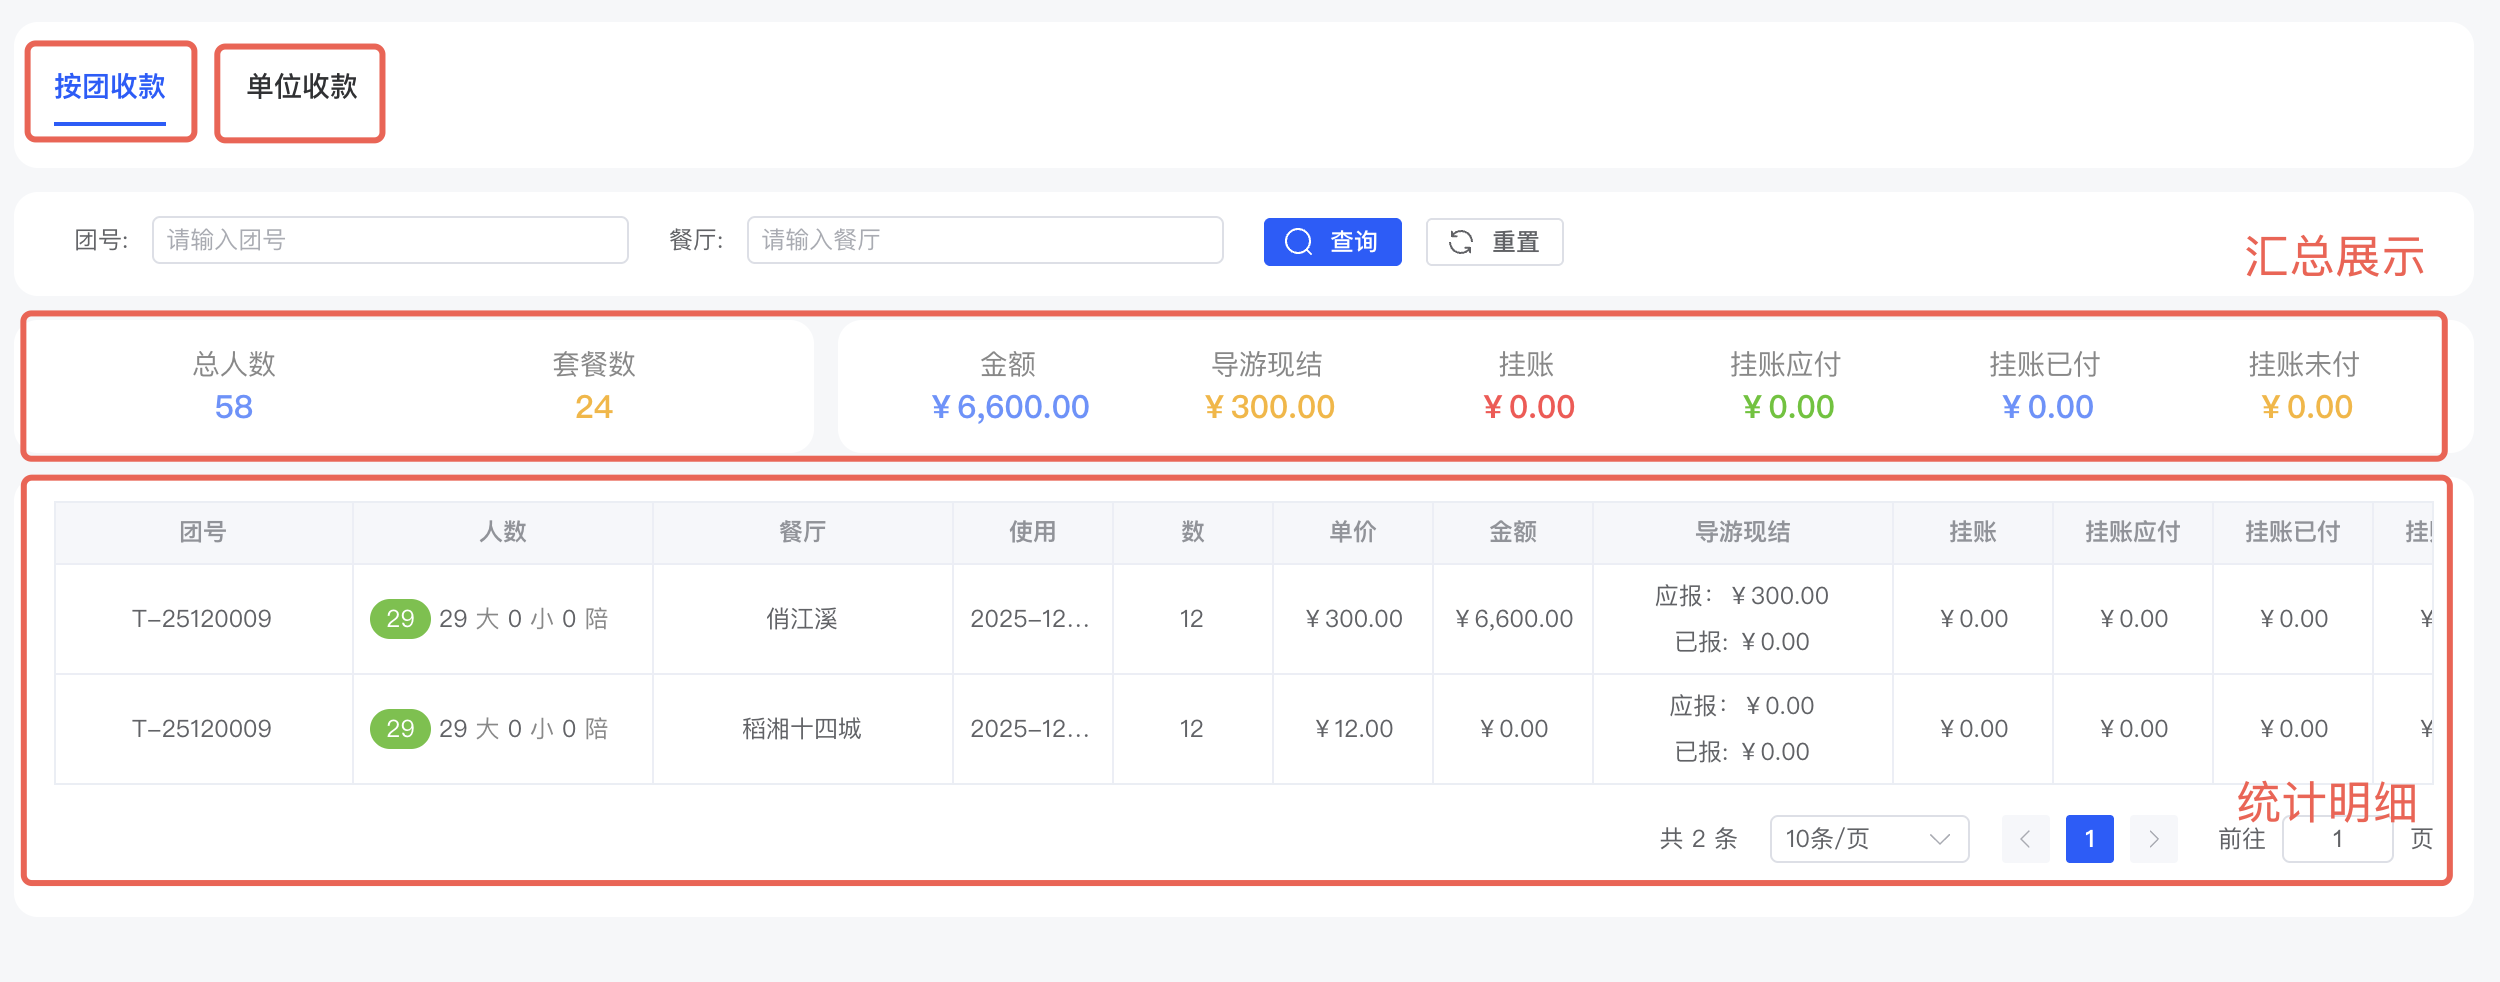Click the 团号 input field

[x=389, y=241]
